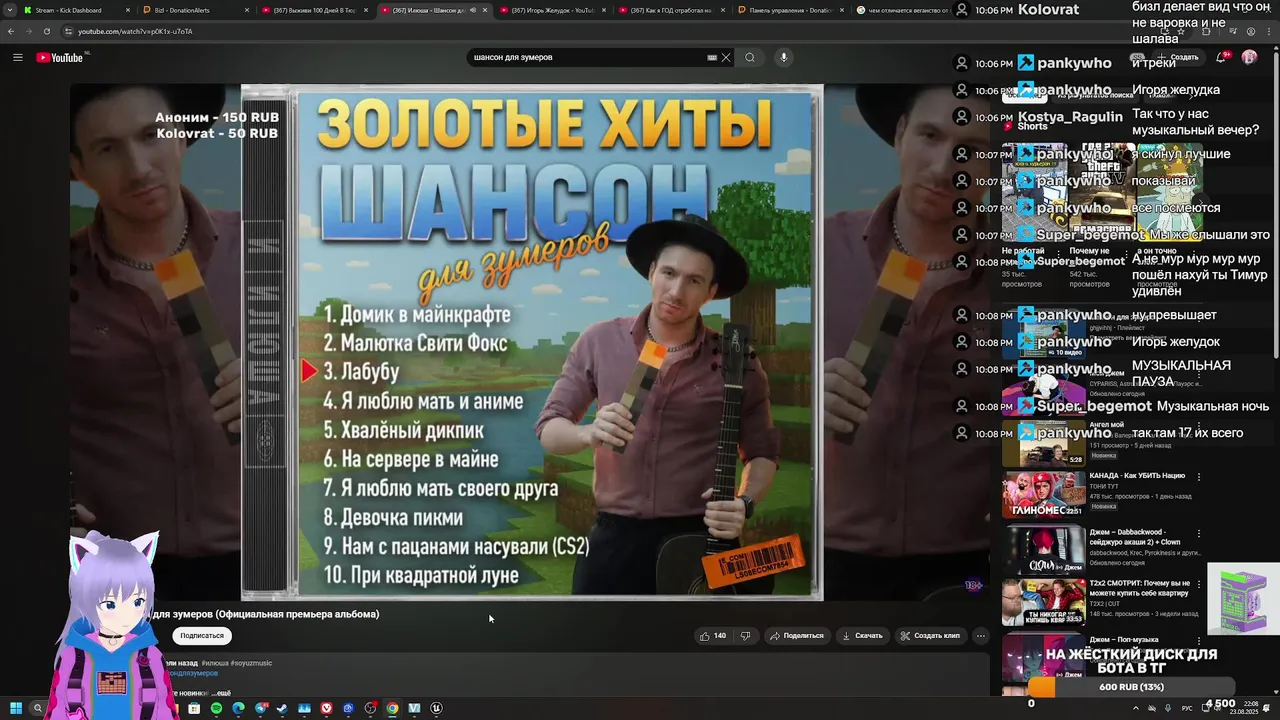Click Создать create button in header

point(1180,57)
